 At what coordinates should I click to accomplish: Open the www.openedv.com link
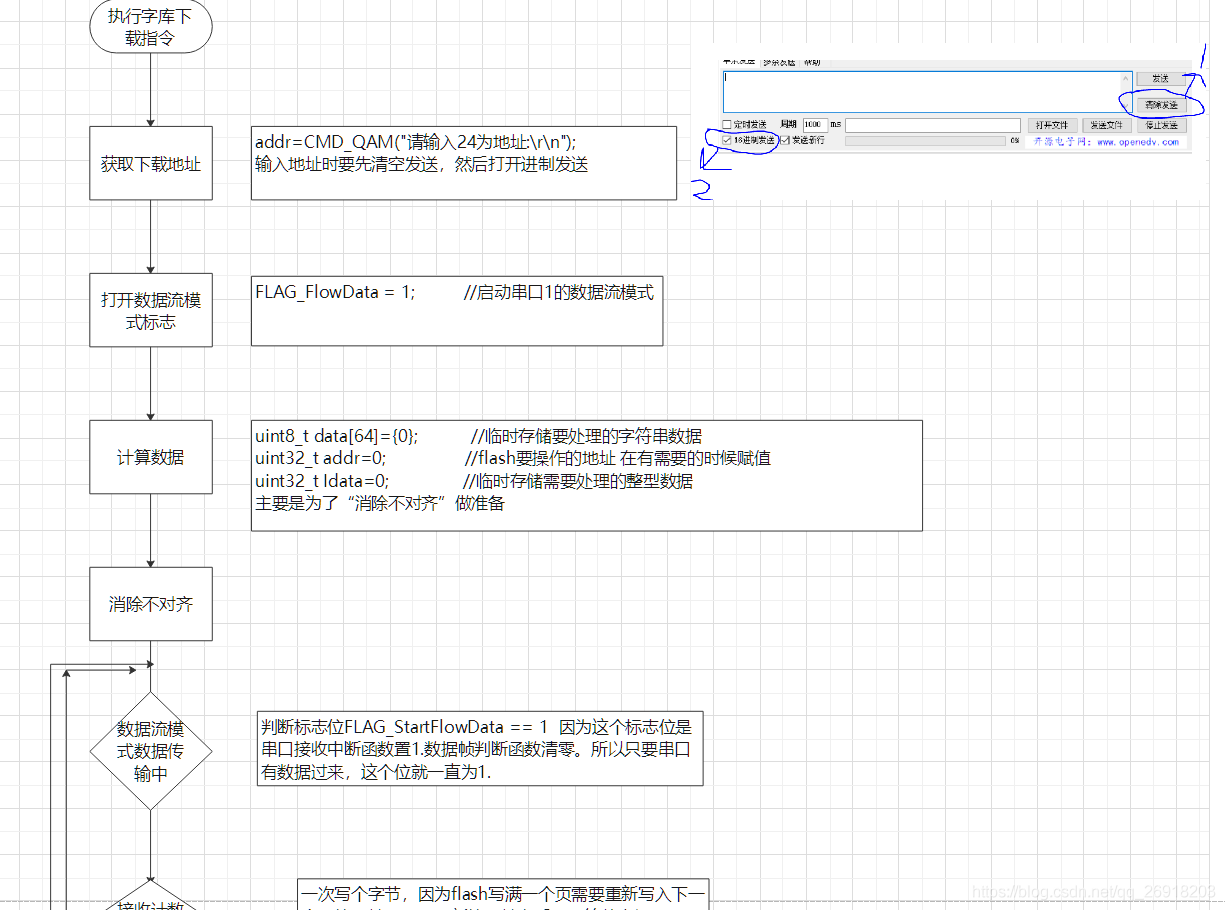coord(1137,142)
